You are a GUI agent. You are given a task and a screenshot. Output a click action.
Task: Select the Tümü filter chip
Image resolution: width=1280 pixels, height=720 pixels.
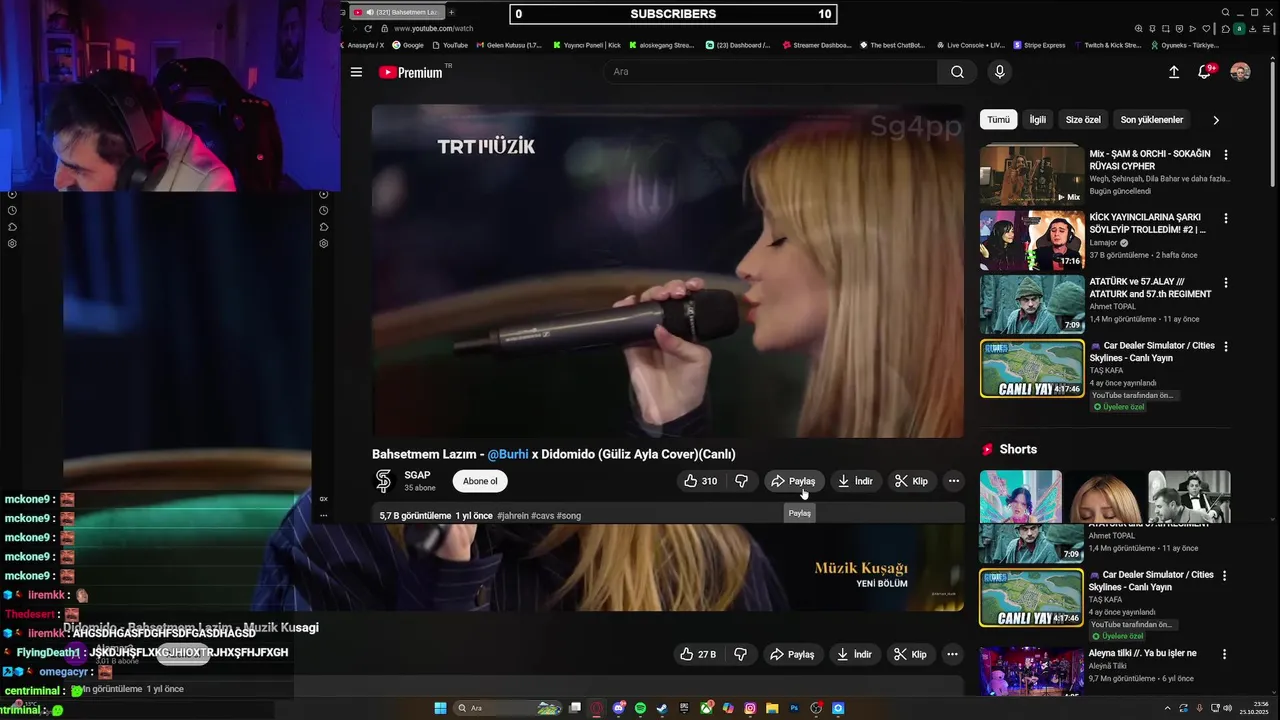click(x=998, y=119)
